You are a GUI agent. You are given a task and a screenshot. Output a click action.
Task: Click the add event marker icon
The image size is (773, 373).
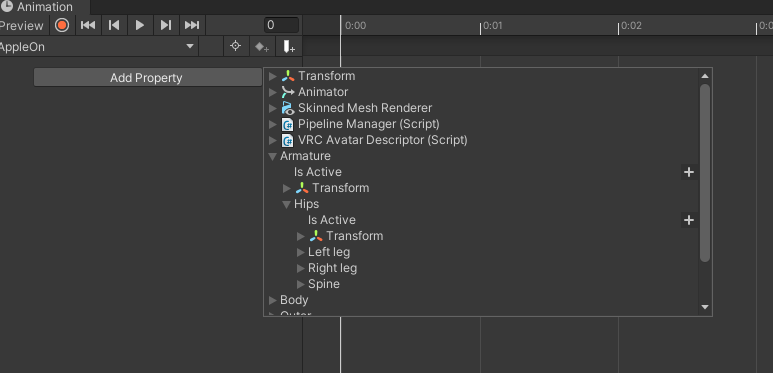[x=288, y=46]
